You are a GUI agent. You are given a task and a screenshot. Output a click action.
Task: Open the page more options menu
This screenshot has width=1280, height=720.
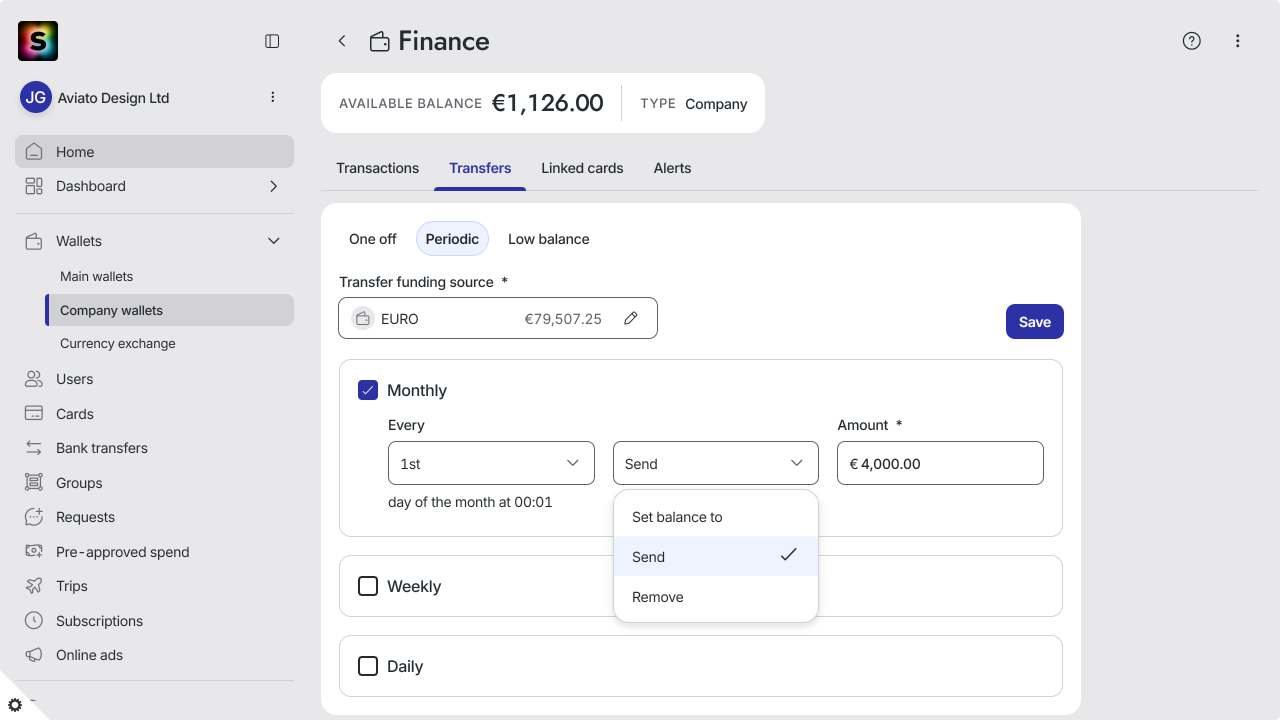point(1238,41)
